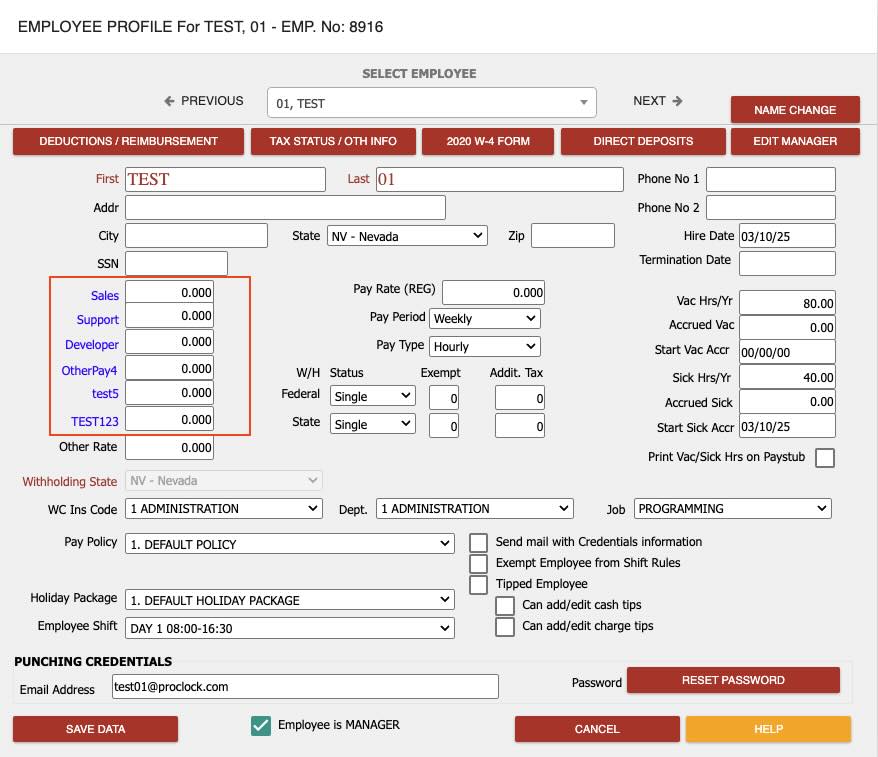Check Exempt Employee from Shift Rules
Image resolution: width=878 pixels, height=757 pixels.
(478, 563)
